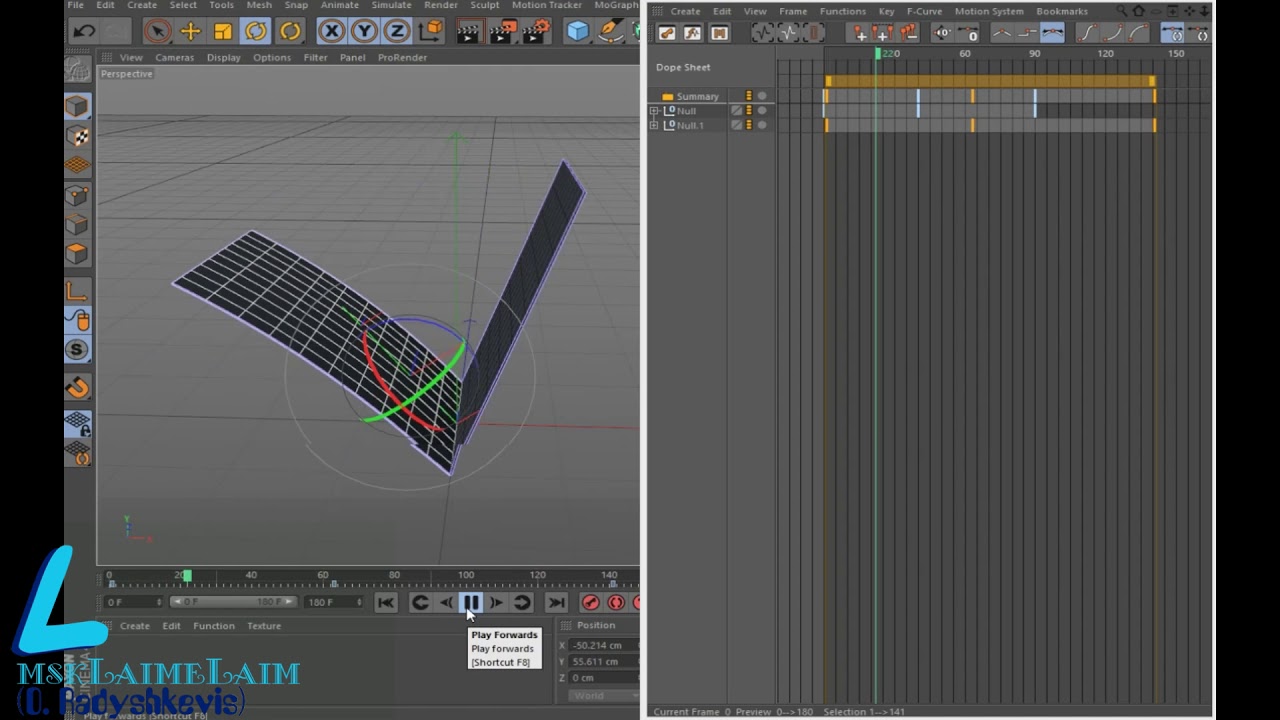Add a Cube primitive object
This screenshot has height=720, width=1280.
click(x=578, y=31)
